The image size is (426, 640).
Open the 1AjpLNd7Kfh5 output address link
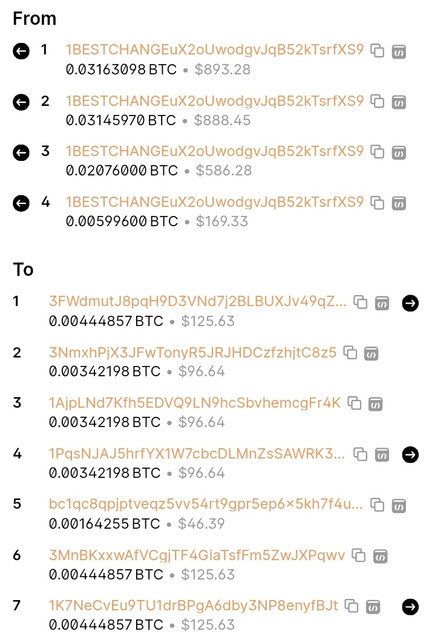[x=195, y=403]
